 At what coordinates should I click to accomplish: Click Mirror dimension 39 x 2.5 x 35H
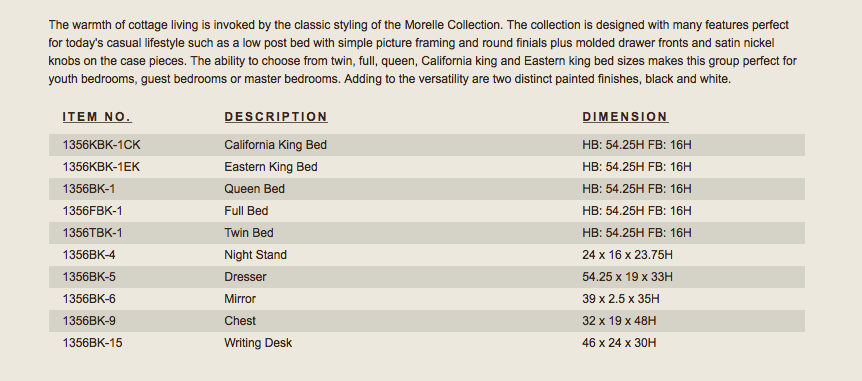621,299
